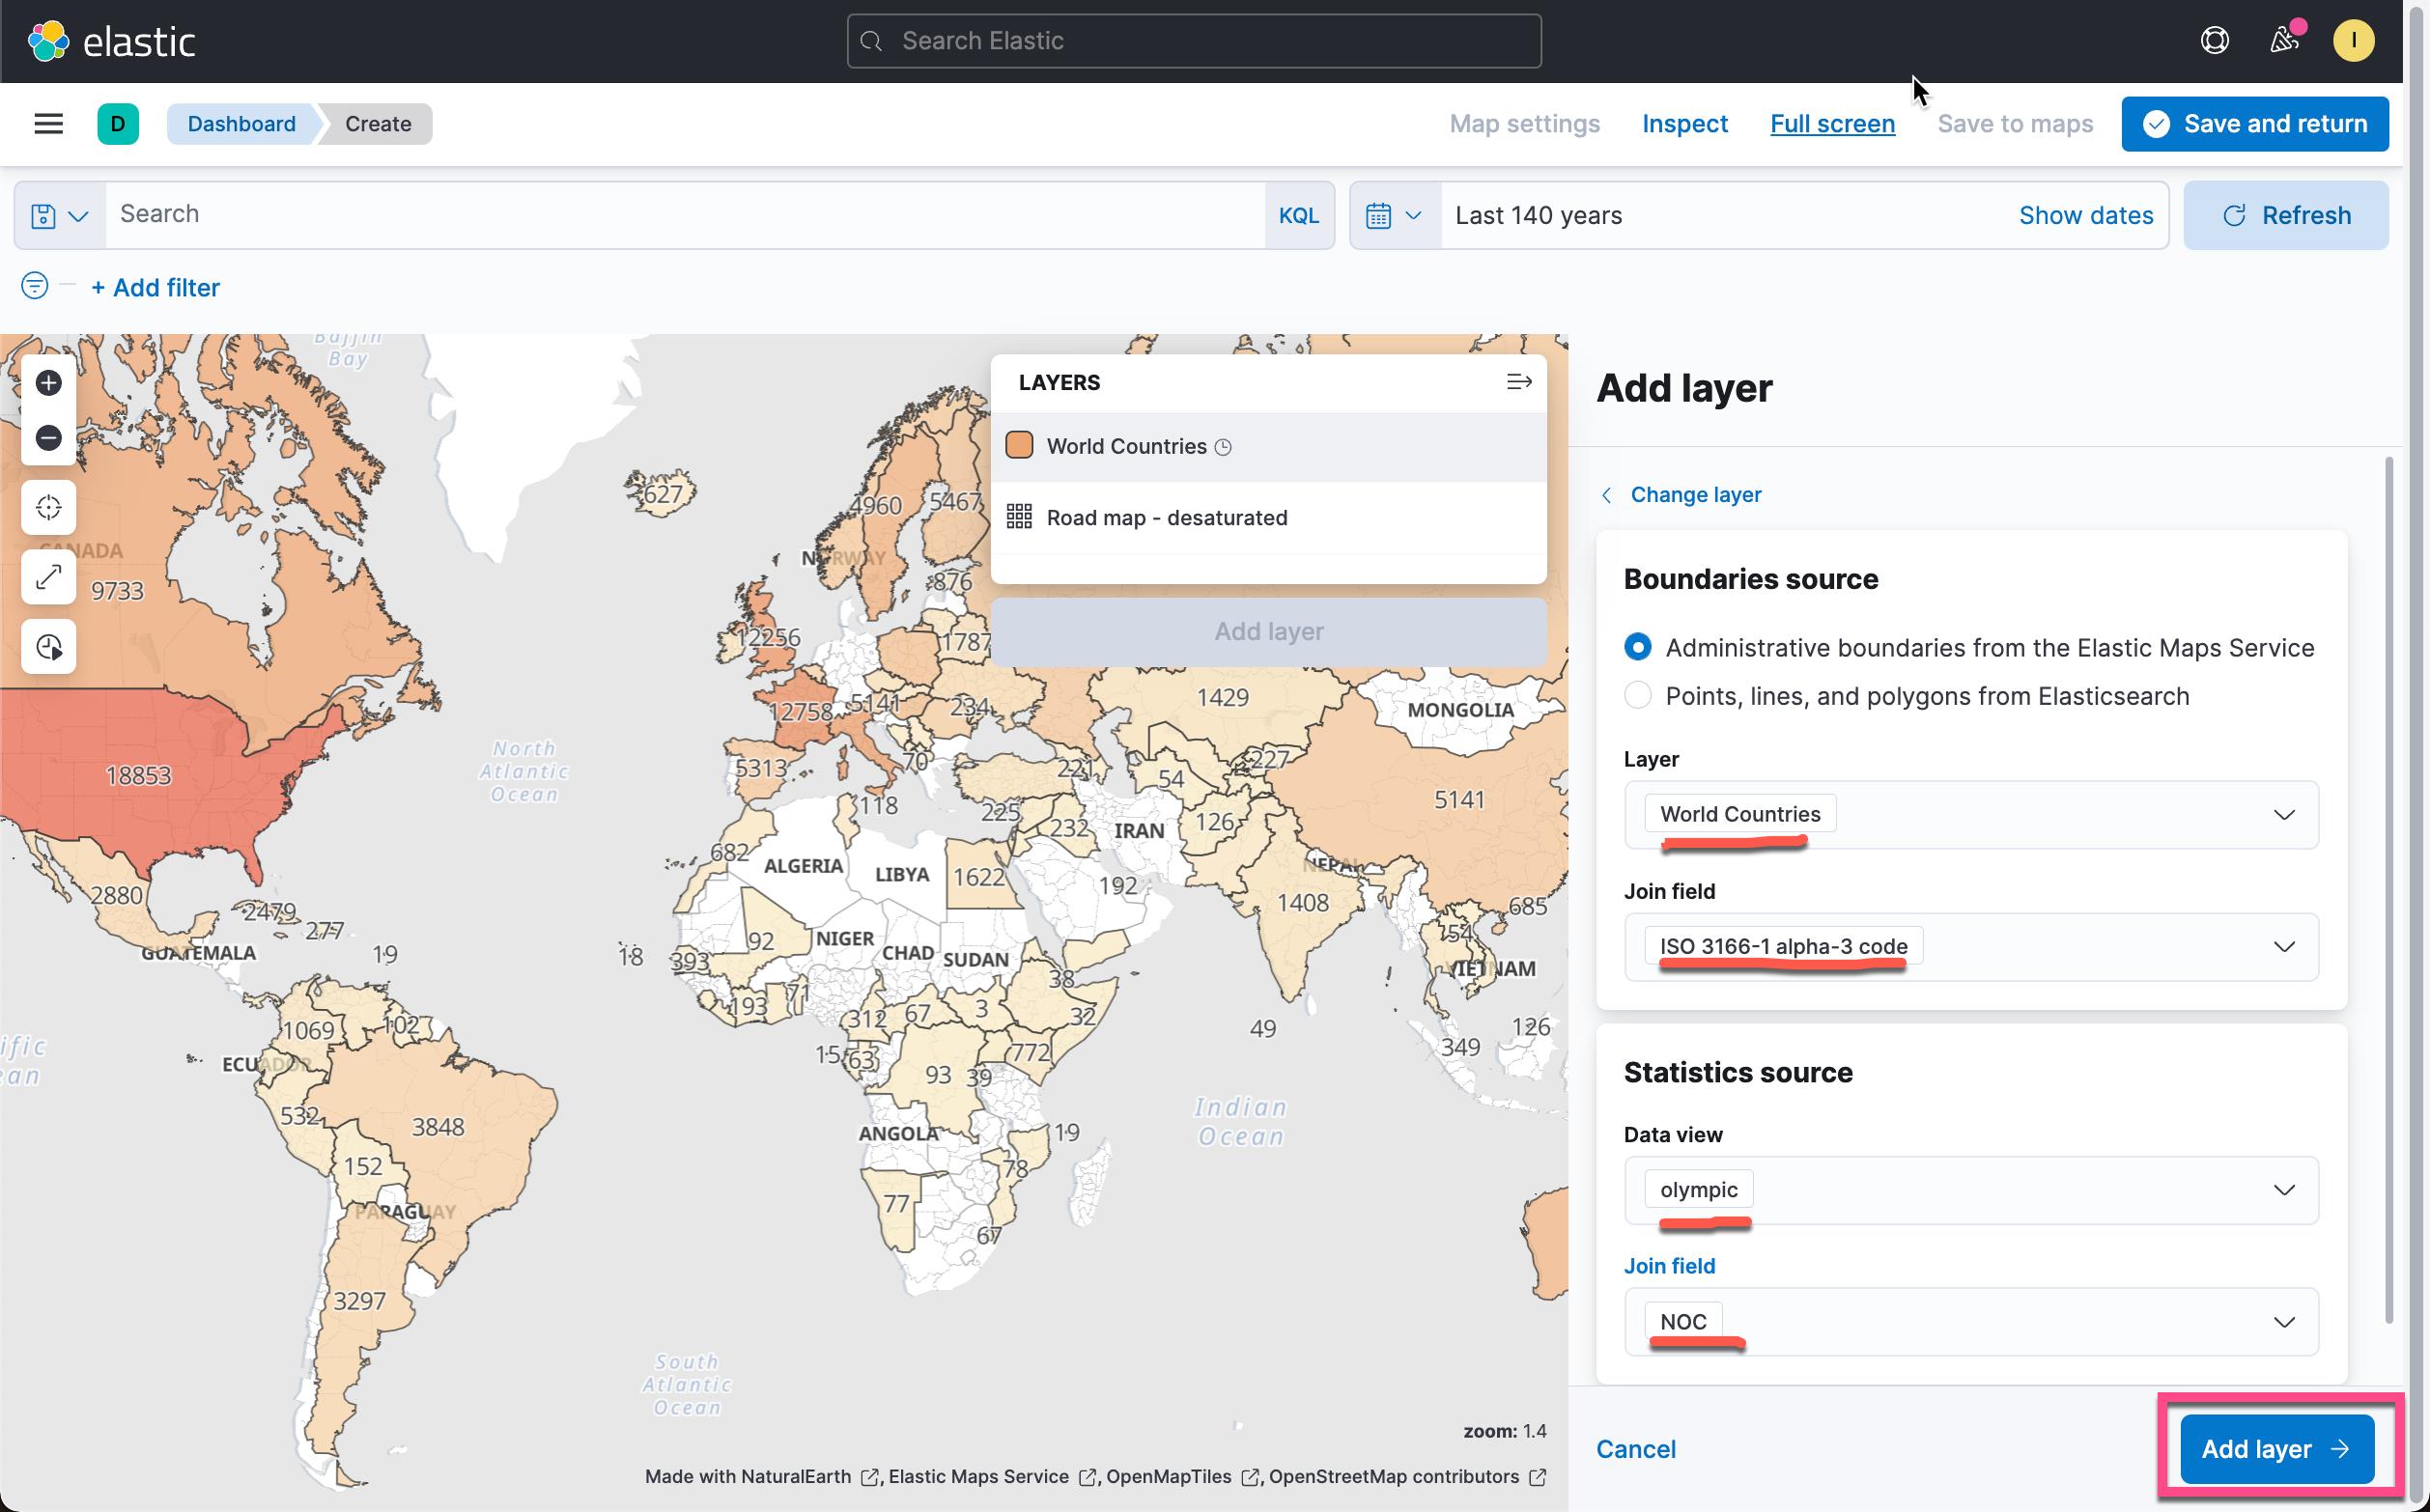Screen dimensions: 2430x1512
Task: Click the fit to data bounds icon
Action: (48, 507)
